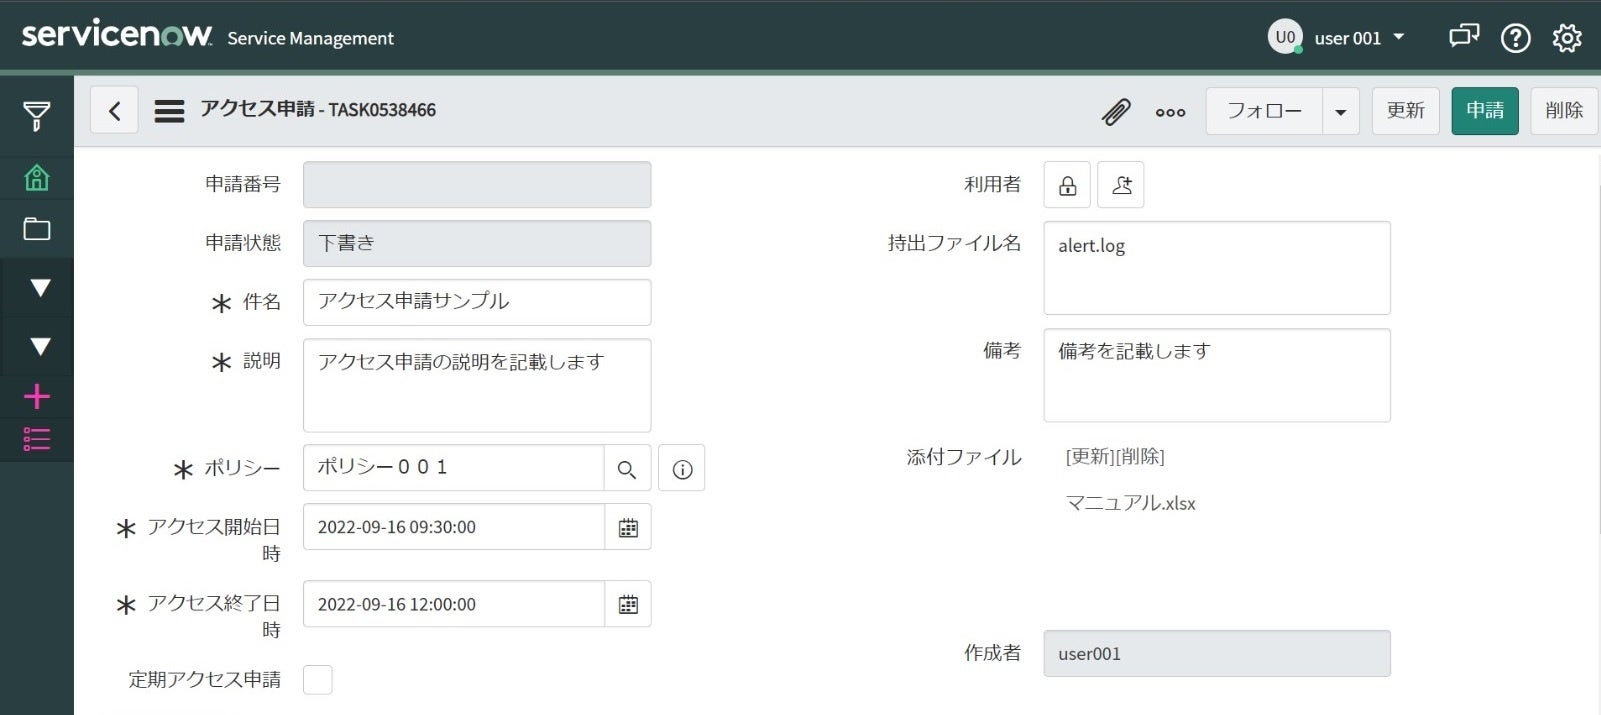
Task: Open the マニュアル.xlsx attachment
Action: [1131, 503]
